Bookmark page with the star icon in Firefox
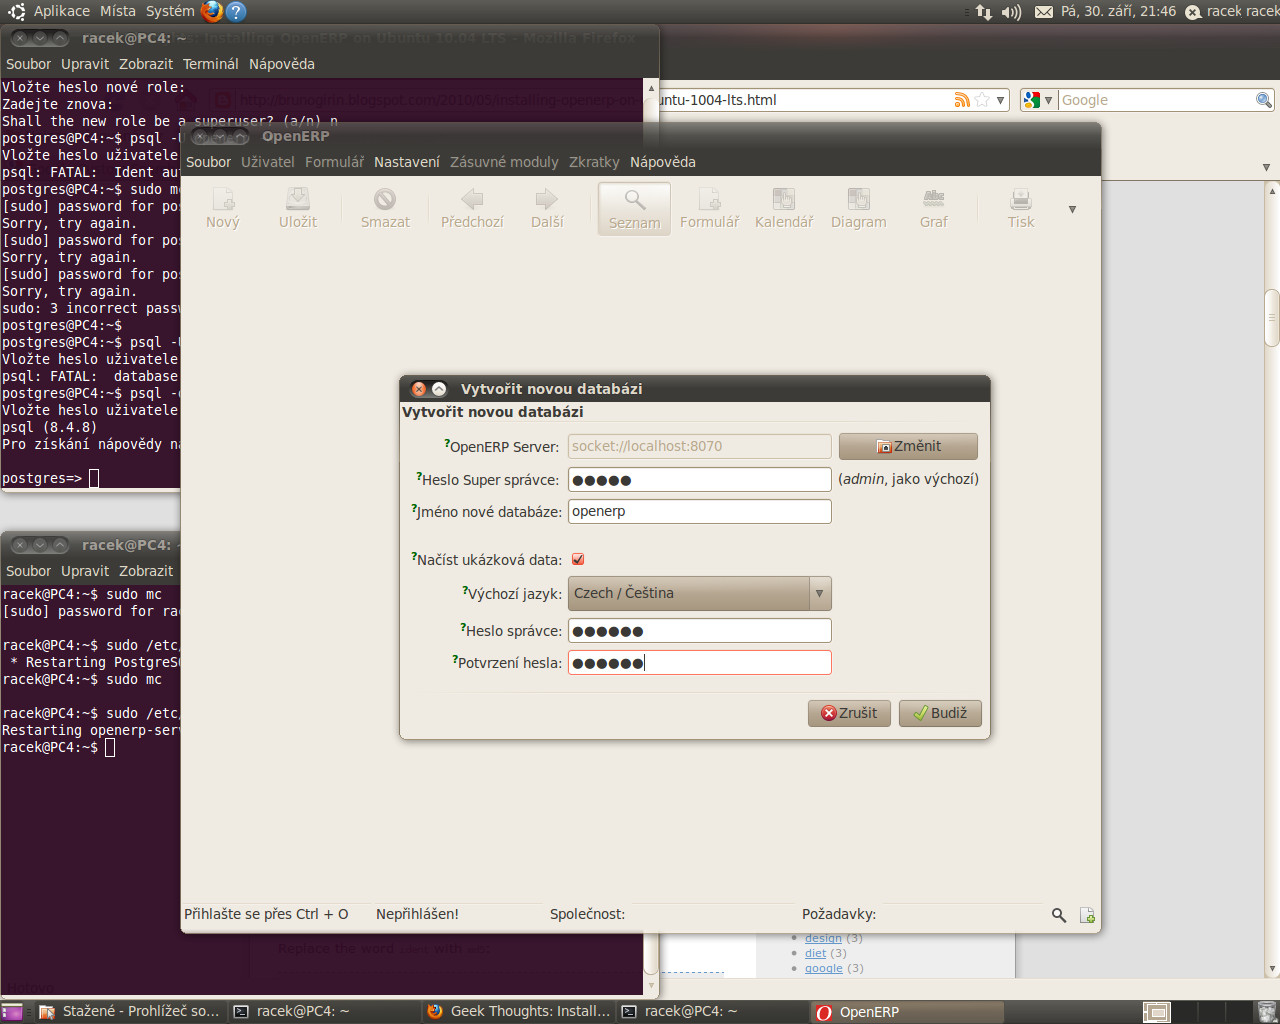This screenshot has width=1280, height=1024. click(982, 100)
